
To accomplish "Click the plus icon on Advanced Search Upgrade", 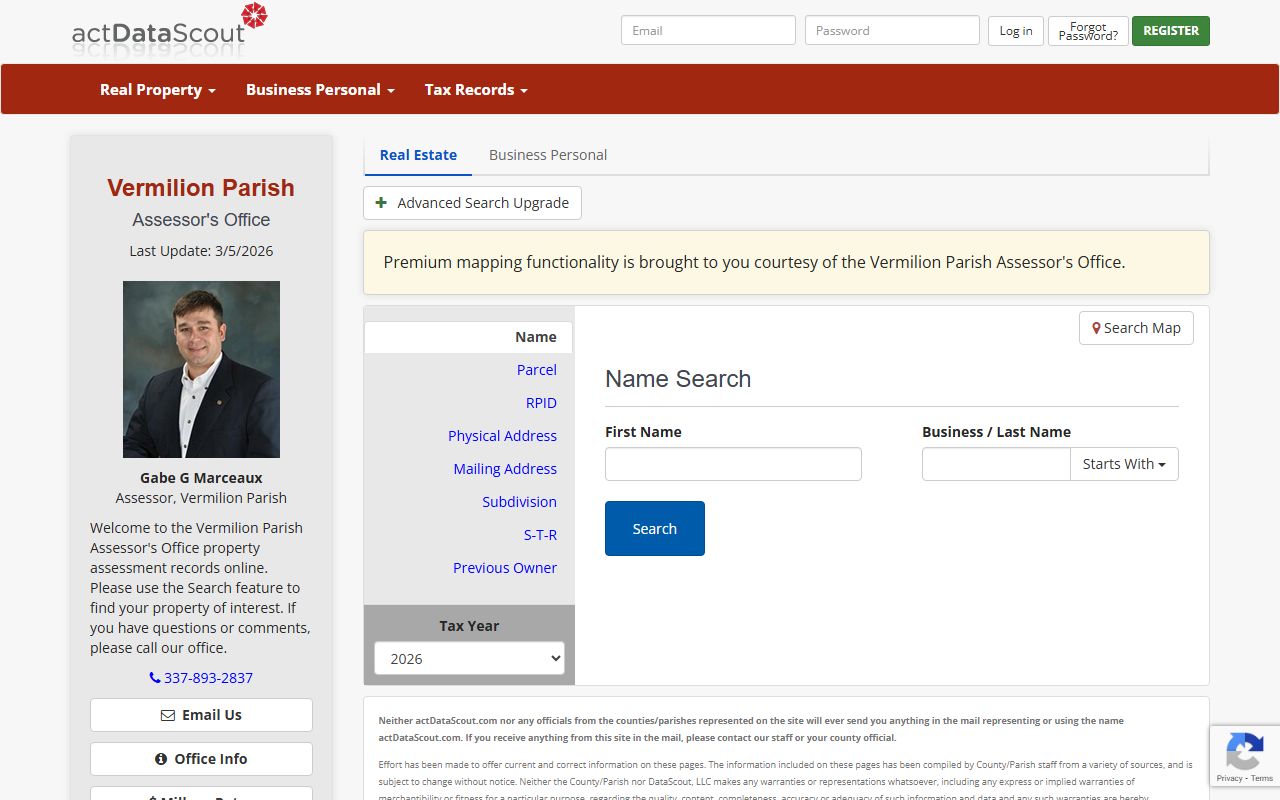I will point(381,202).
